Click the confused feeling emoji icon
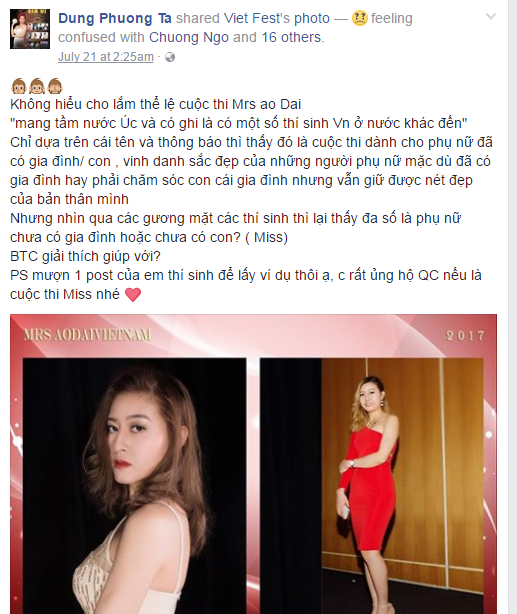517x614 pixels. [x=360, y=18]
